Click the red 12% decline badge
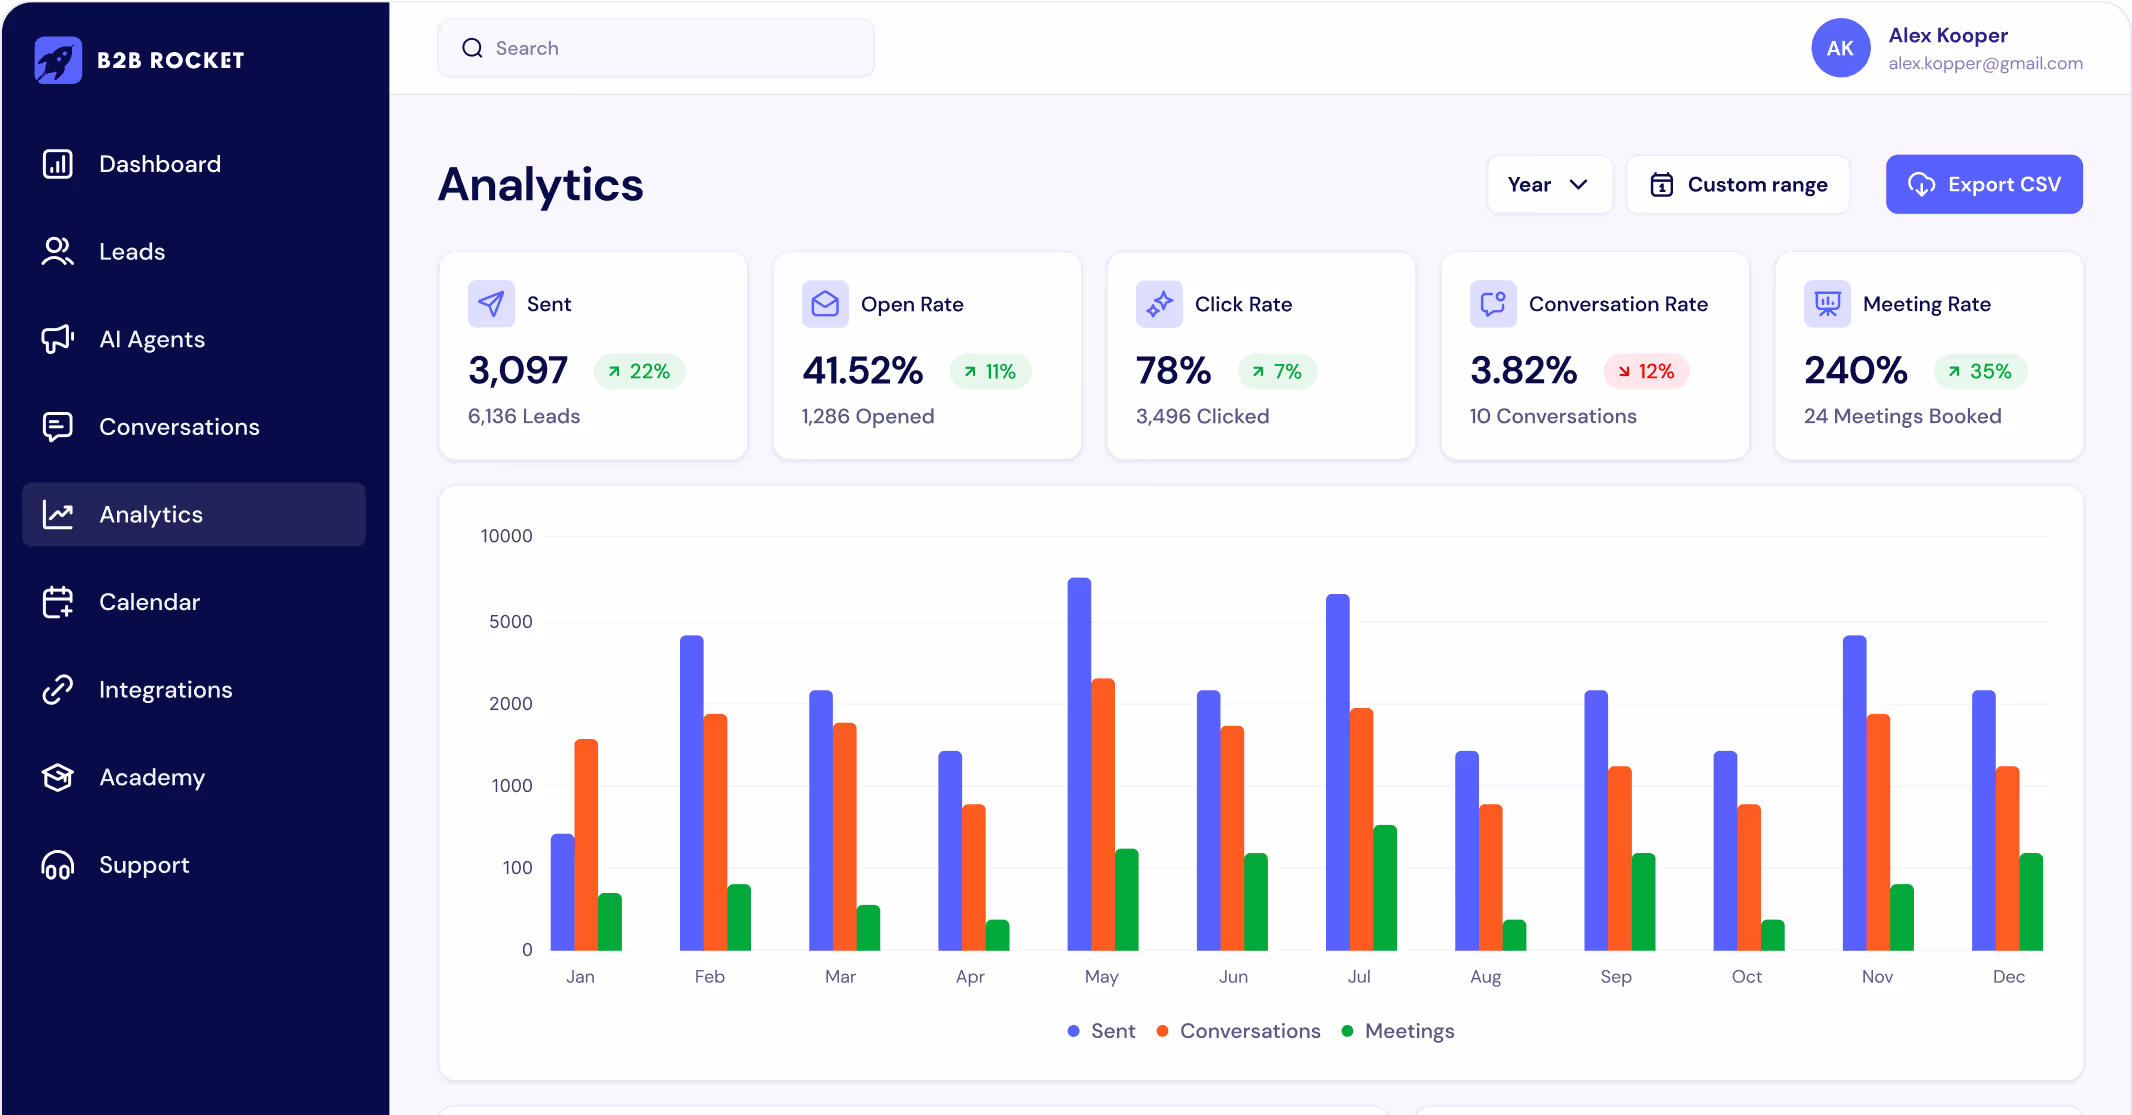 [1646, 371]
